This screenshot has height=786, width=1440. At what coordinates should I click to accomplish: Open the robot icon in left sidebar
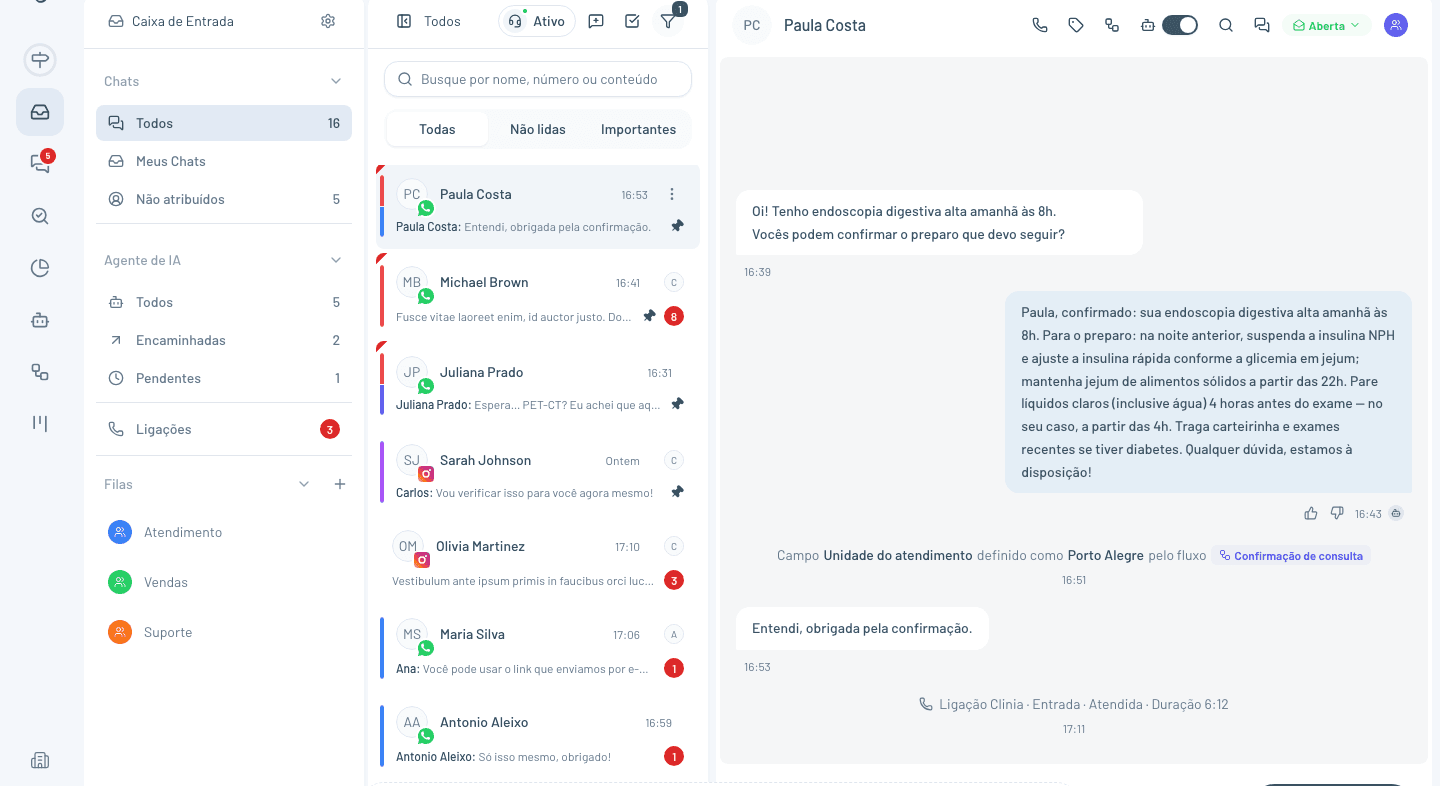pos(40,320)
